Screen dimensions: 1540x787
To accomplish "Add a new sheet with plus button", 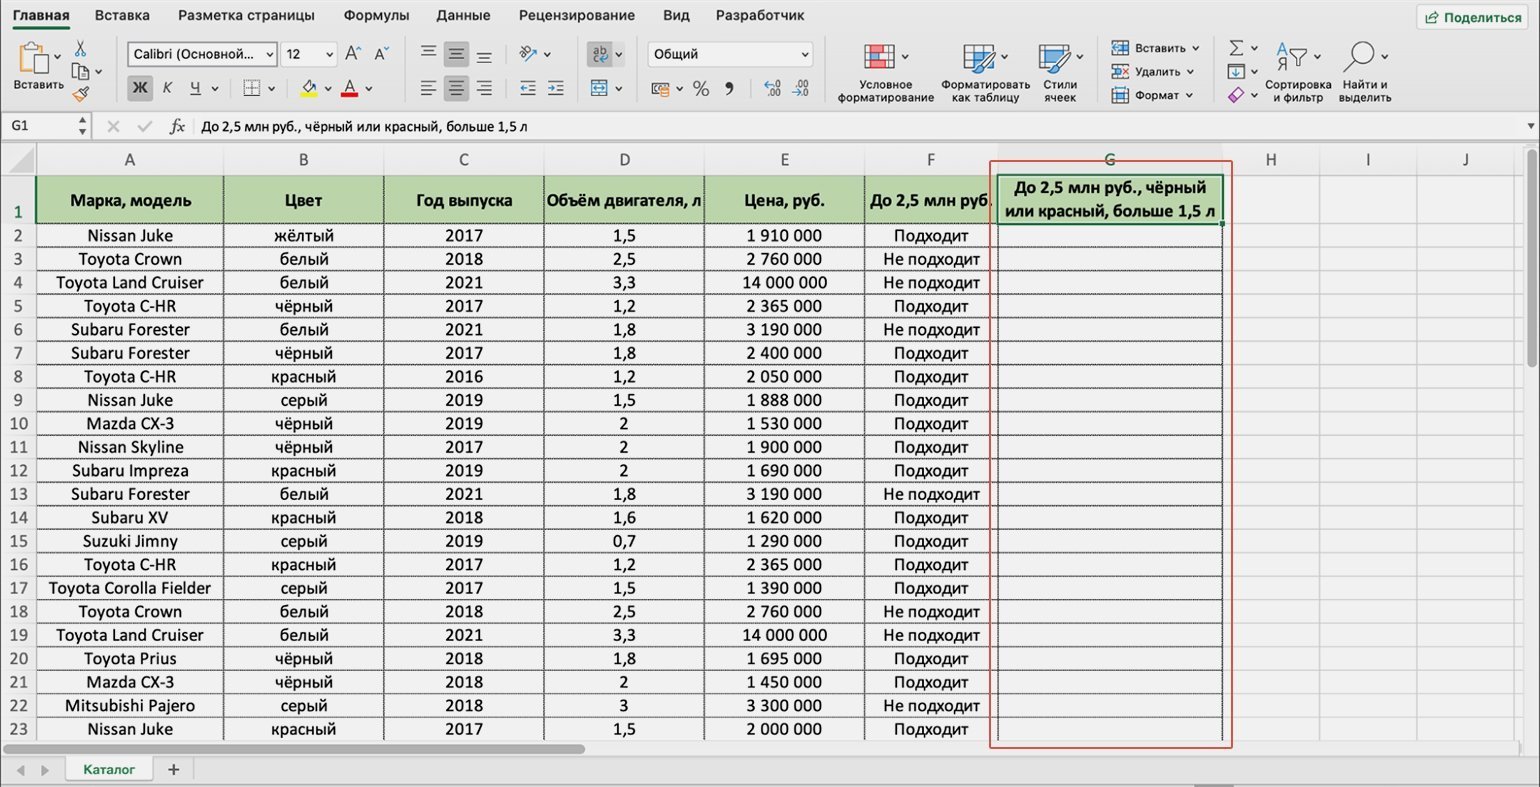I will 173,769.
